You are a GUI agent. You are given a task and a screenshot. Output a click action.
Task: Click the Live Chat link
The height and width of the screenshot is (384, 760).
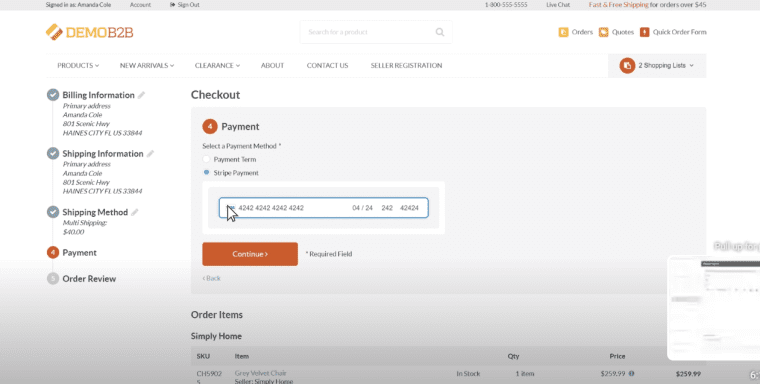[558, 5]
